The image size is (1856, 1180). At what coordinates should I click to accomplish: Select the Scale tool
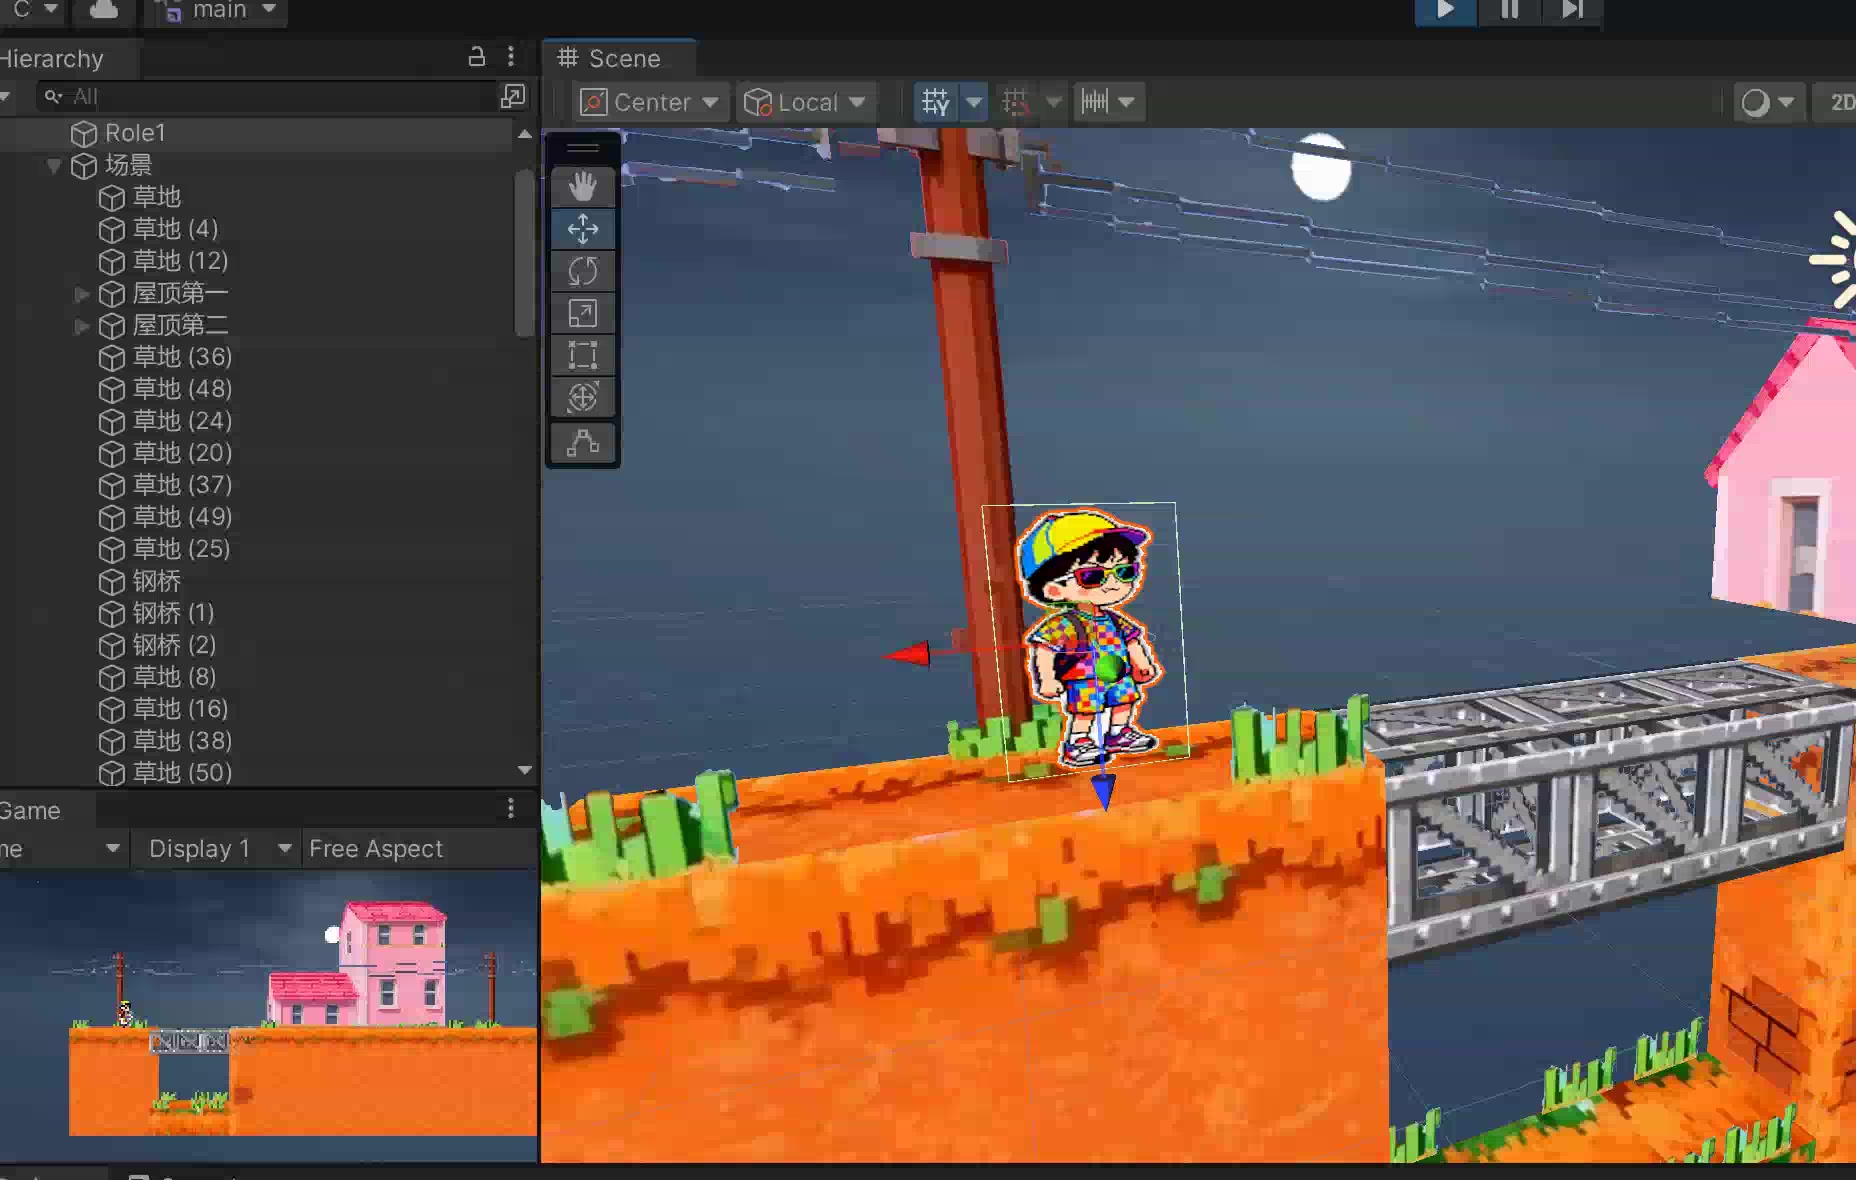pos(583,313)
